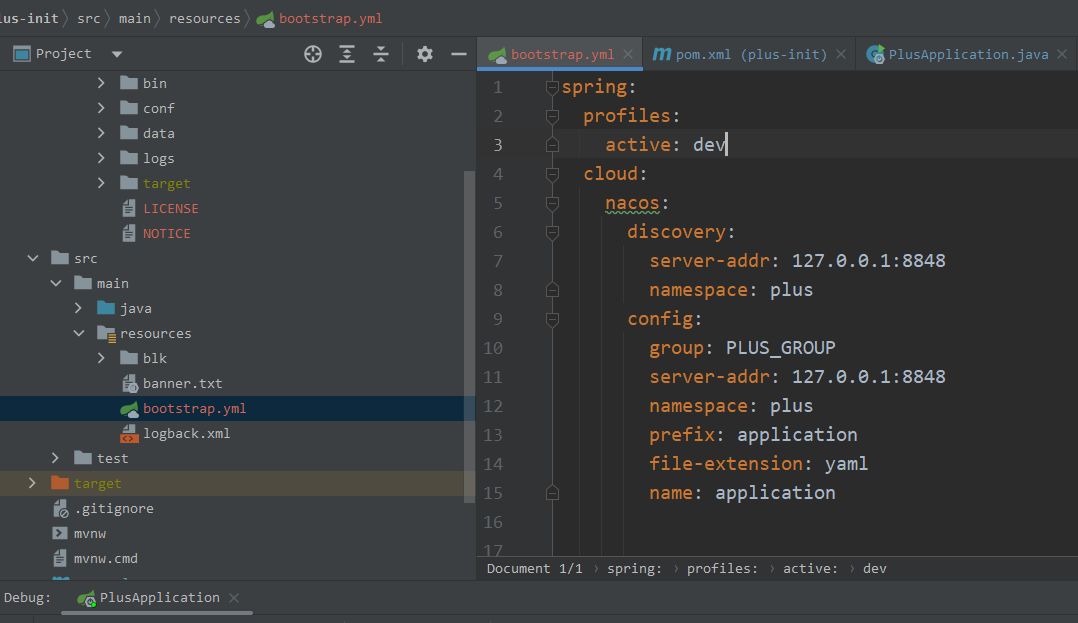Expand the bin folder
This screenshot has height=623, width=1078.
(101, 83)
